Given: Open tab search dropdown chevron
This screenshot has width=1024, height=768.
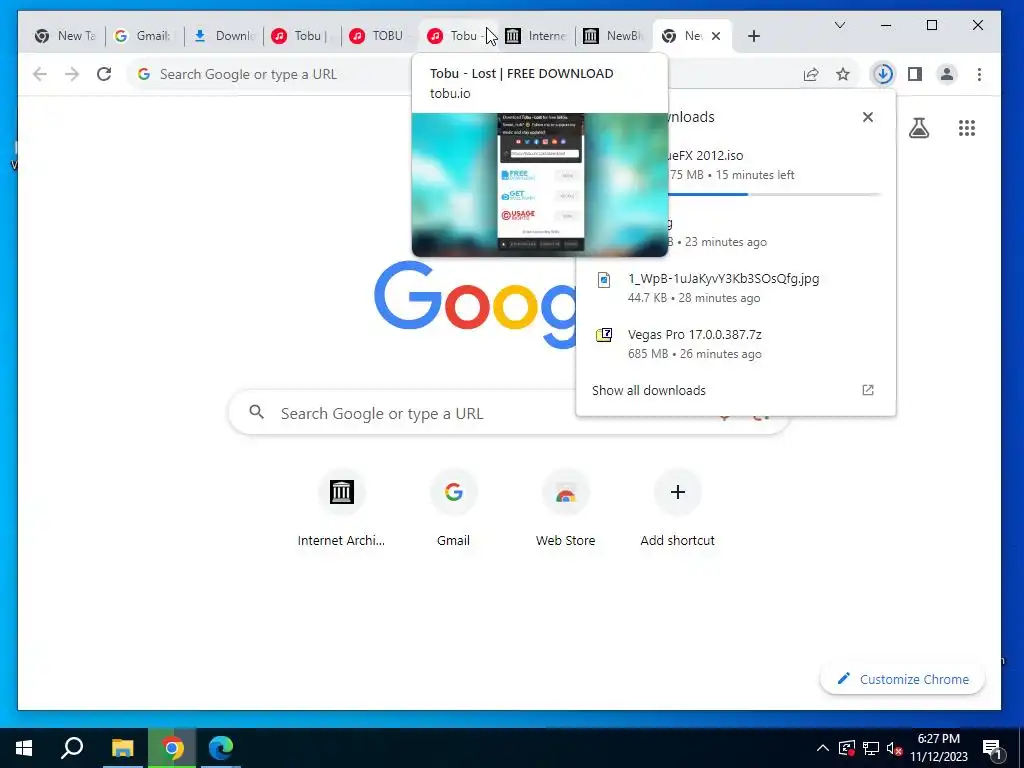Looking at the screenshot, I should [x=840, y=25].
